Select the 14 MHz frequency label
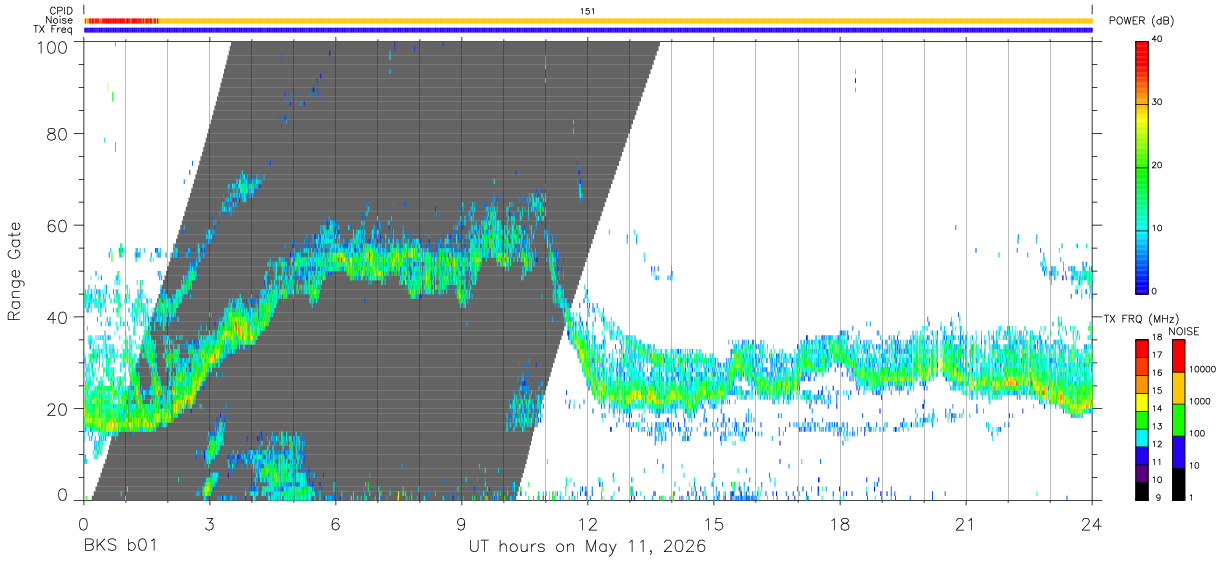Screen dimensions: 1228x567 coord(1159,408)
